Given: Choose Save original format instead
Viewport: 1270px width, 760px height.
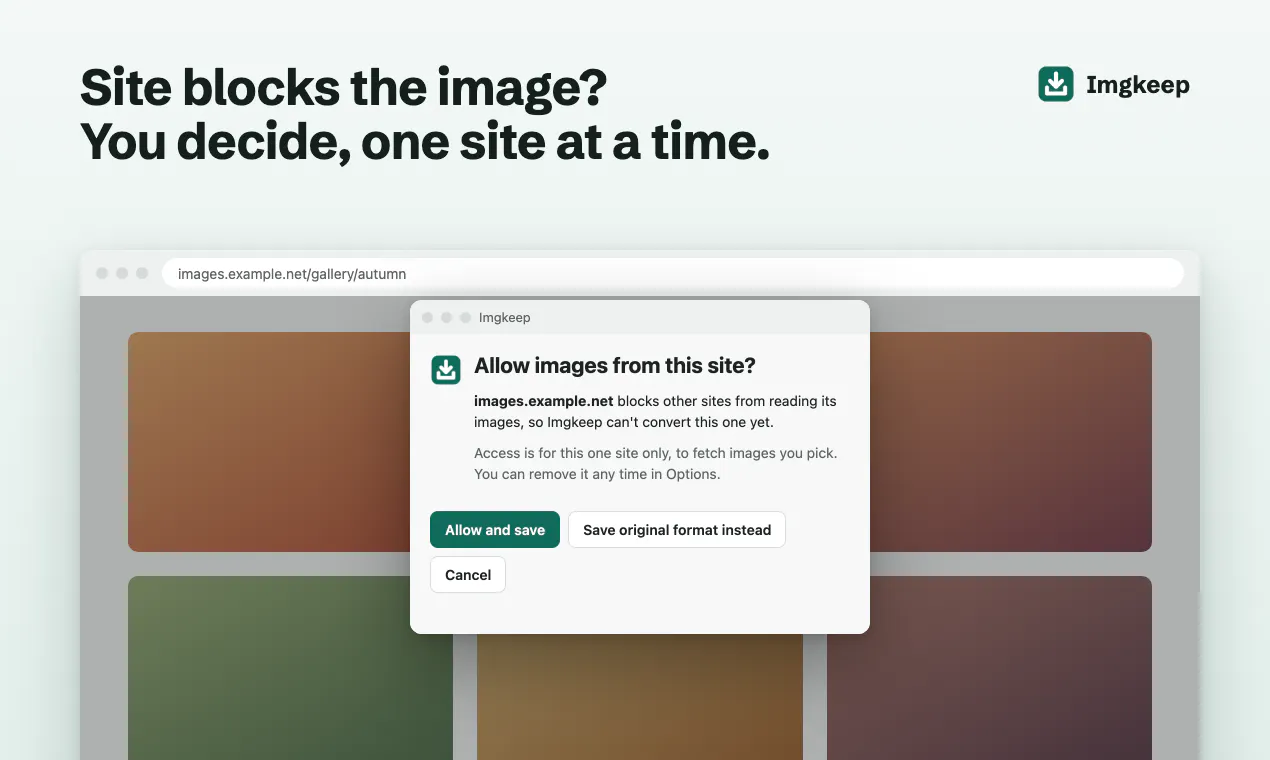Looking at the screenshot, I should (x=677, y=530).
